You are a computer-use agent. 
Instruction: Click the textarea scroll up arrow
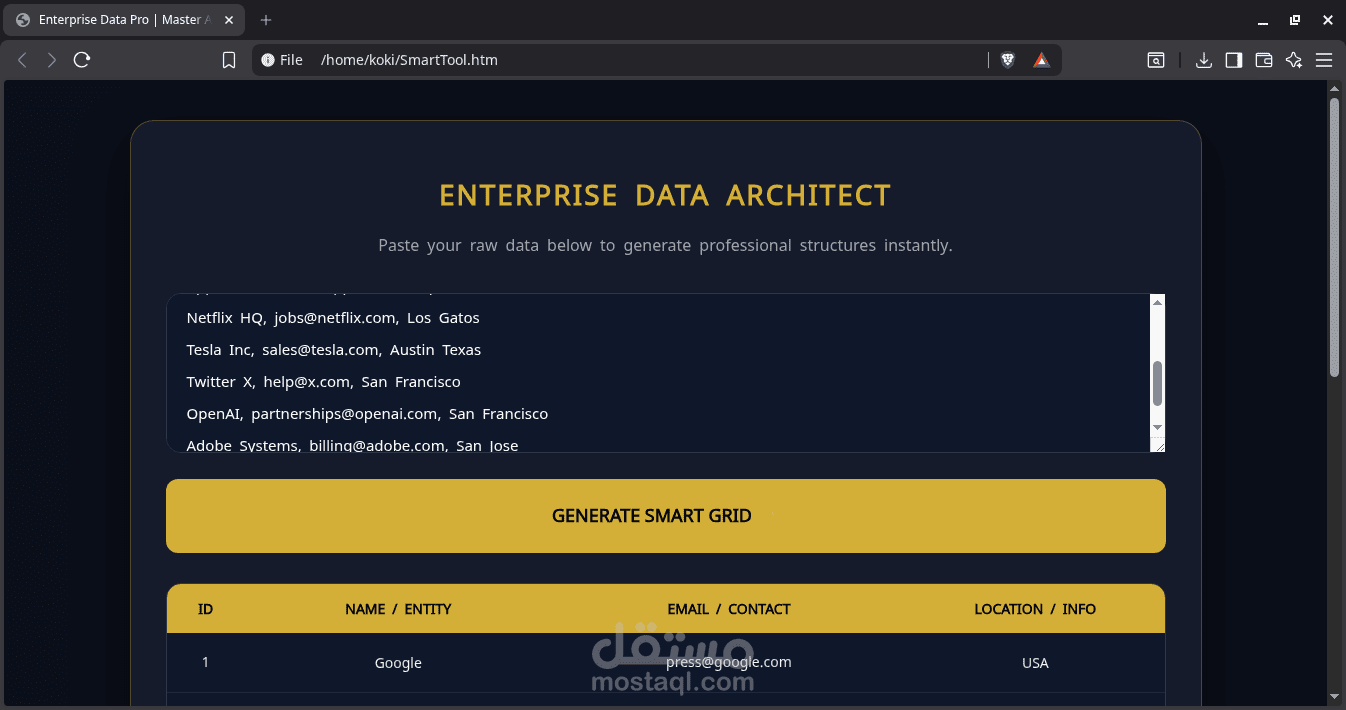(x=1158, y=302)
